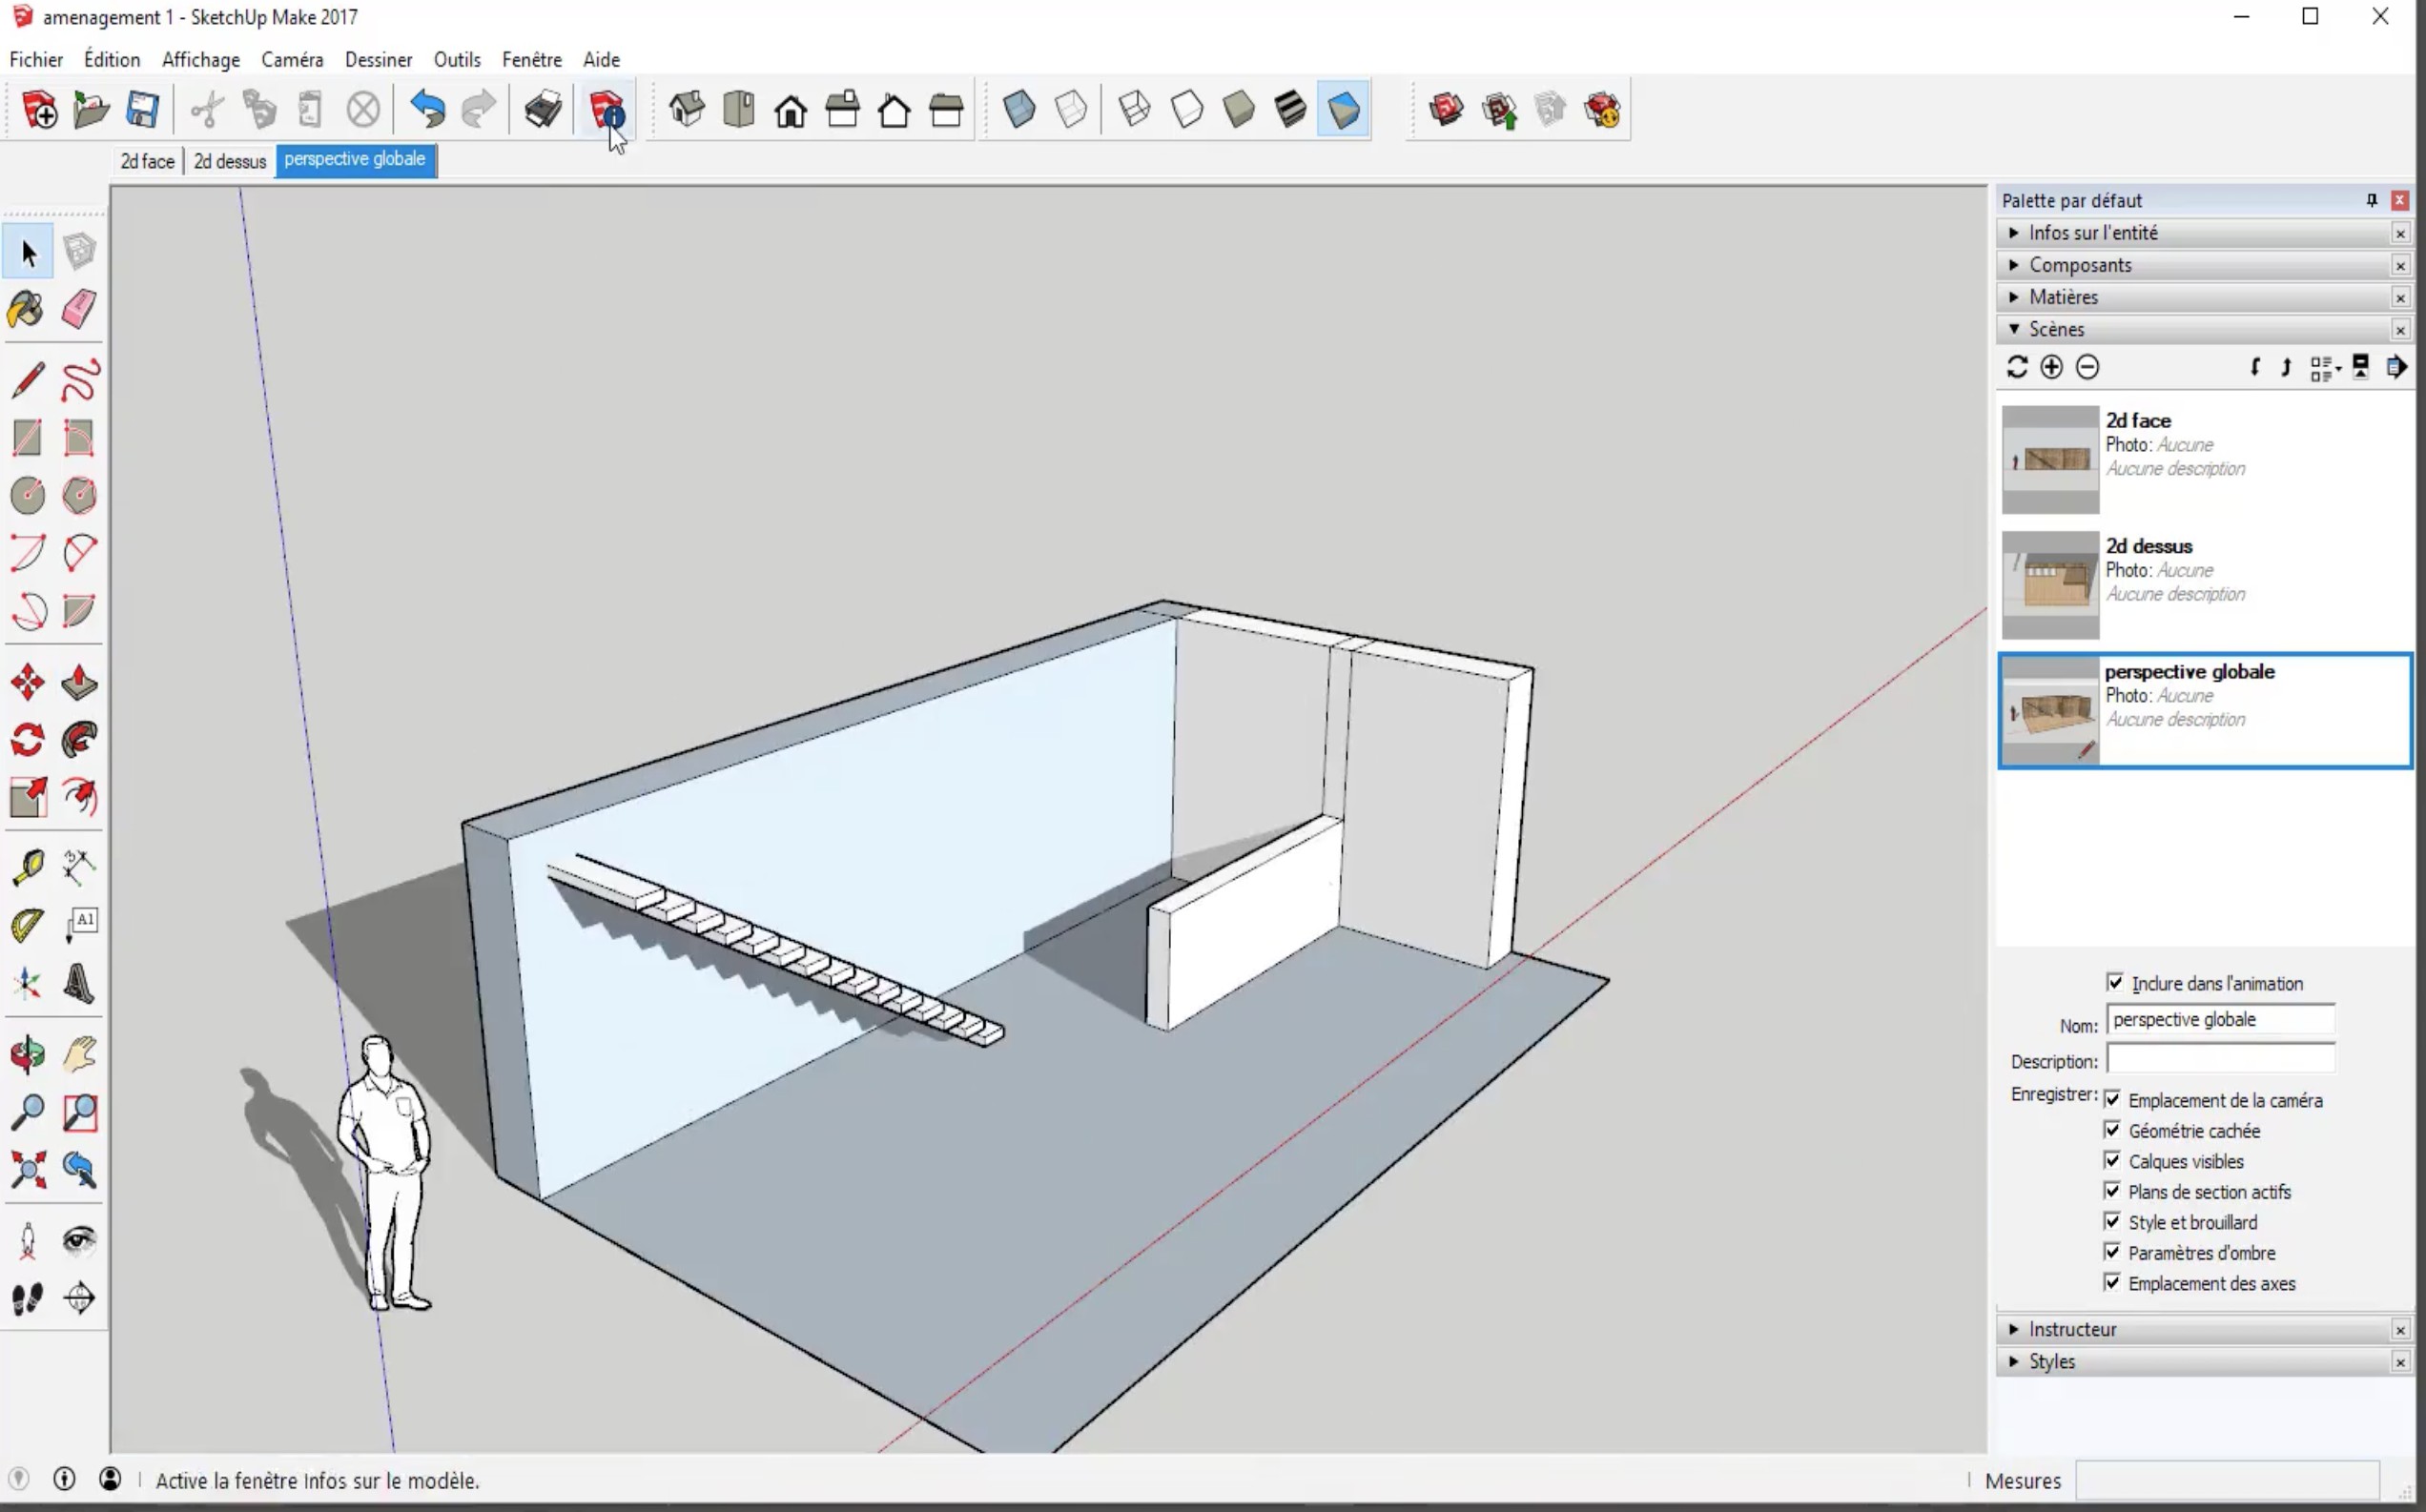Select the Paint Bucket tool
The height and width of the screenshot is (1512, 2426).
point(24,310)
